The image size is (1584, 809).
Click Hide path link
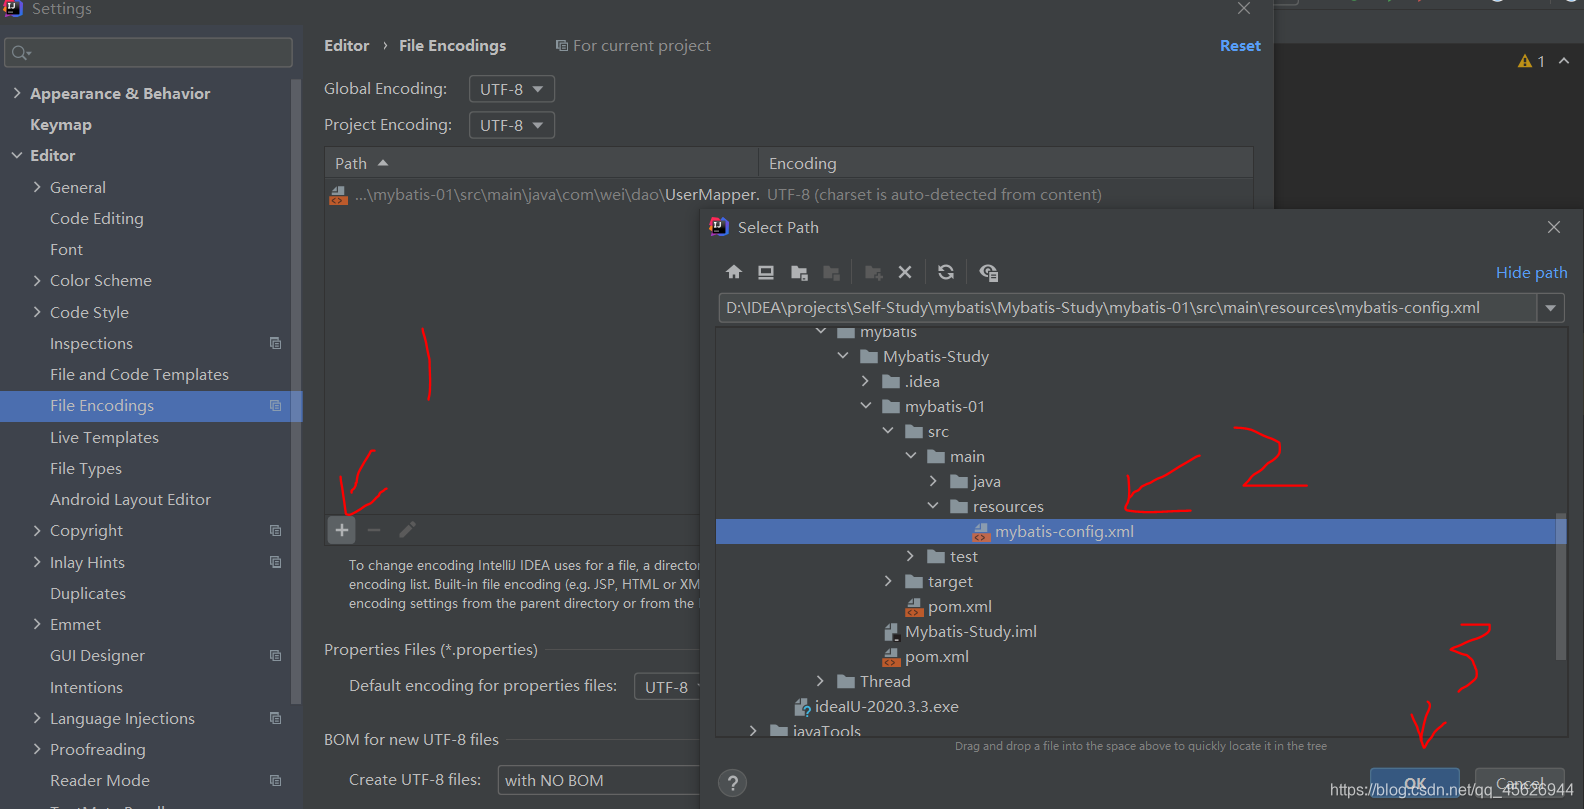(x=1531, y=272)
